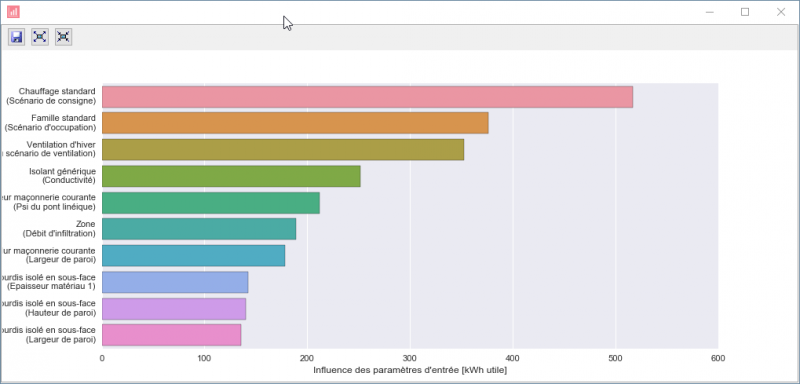Select the Isolant générique green bar

point(231,176)
